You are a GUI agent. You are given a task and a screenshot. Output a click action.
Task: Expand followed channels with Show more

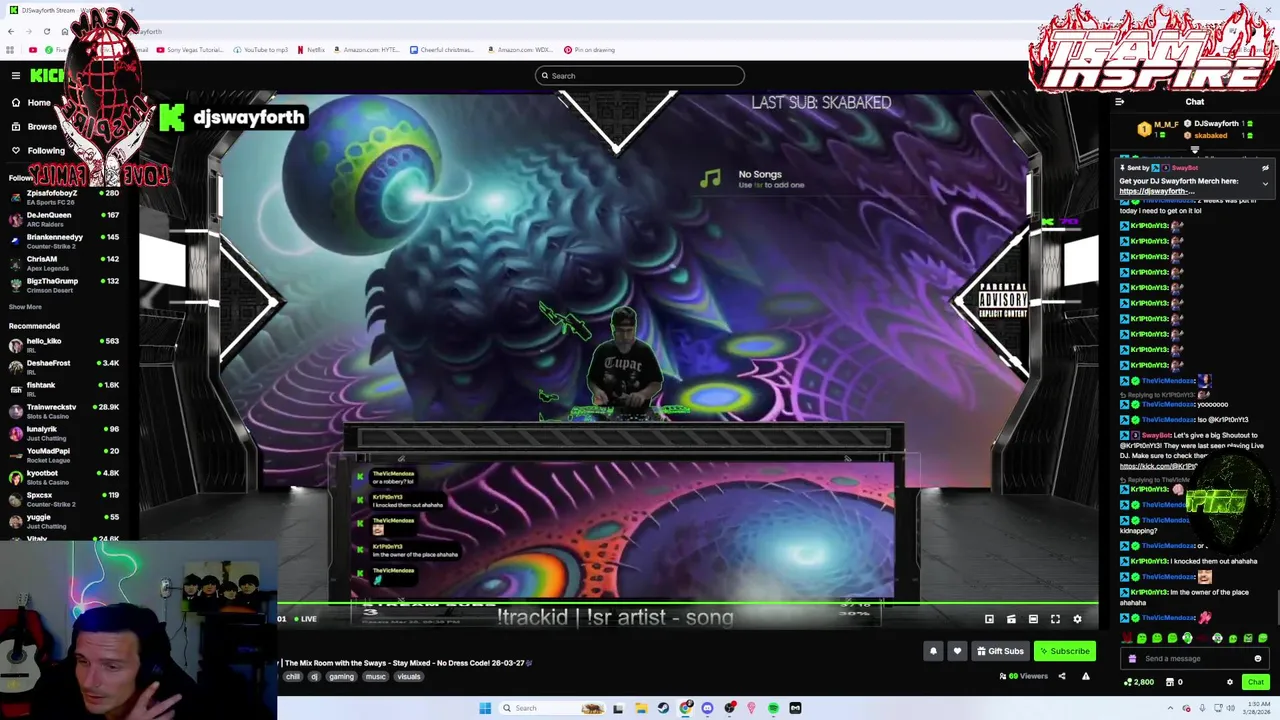pyautogui.click(x=25, y=307)
